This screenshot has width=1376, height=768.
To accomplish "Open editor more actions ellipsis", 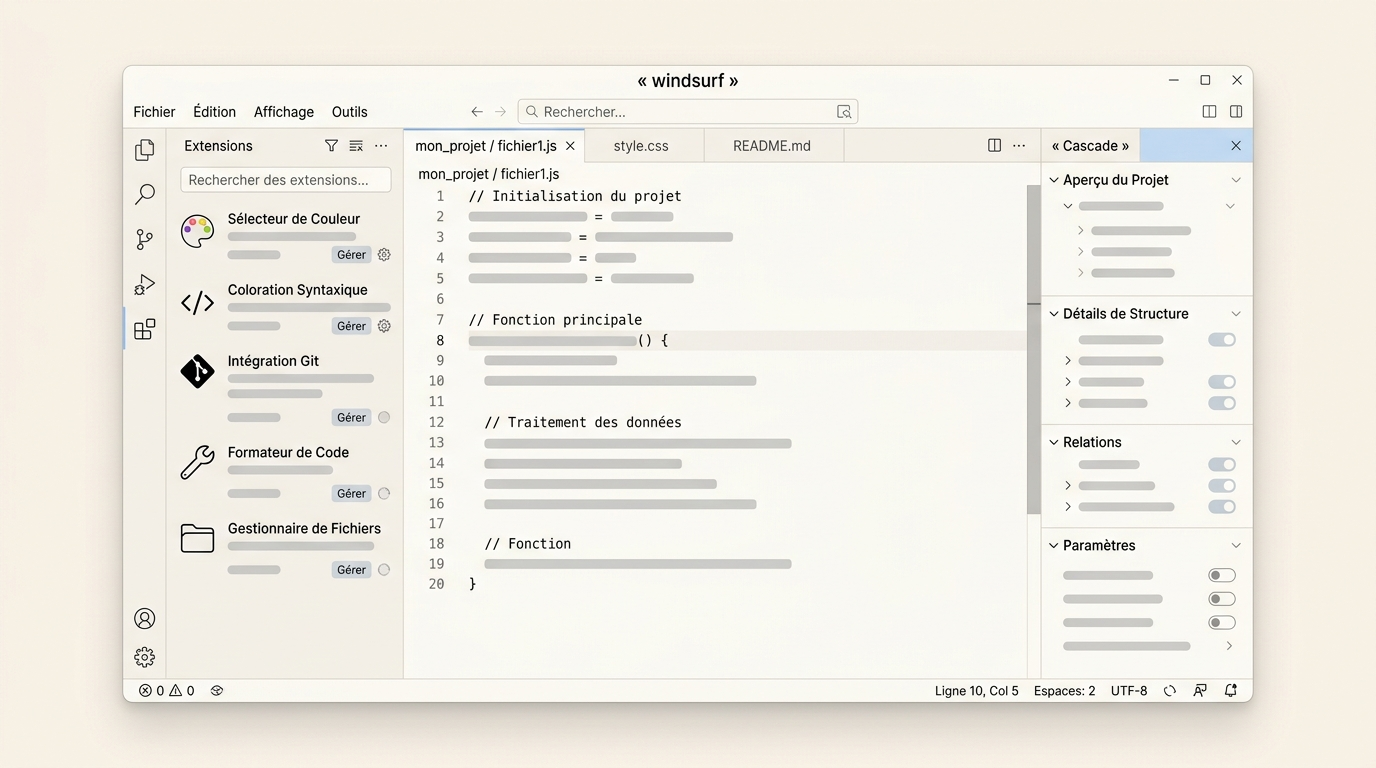I will 1019,146.
